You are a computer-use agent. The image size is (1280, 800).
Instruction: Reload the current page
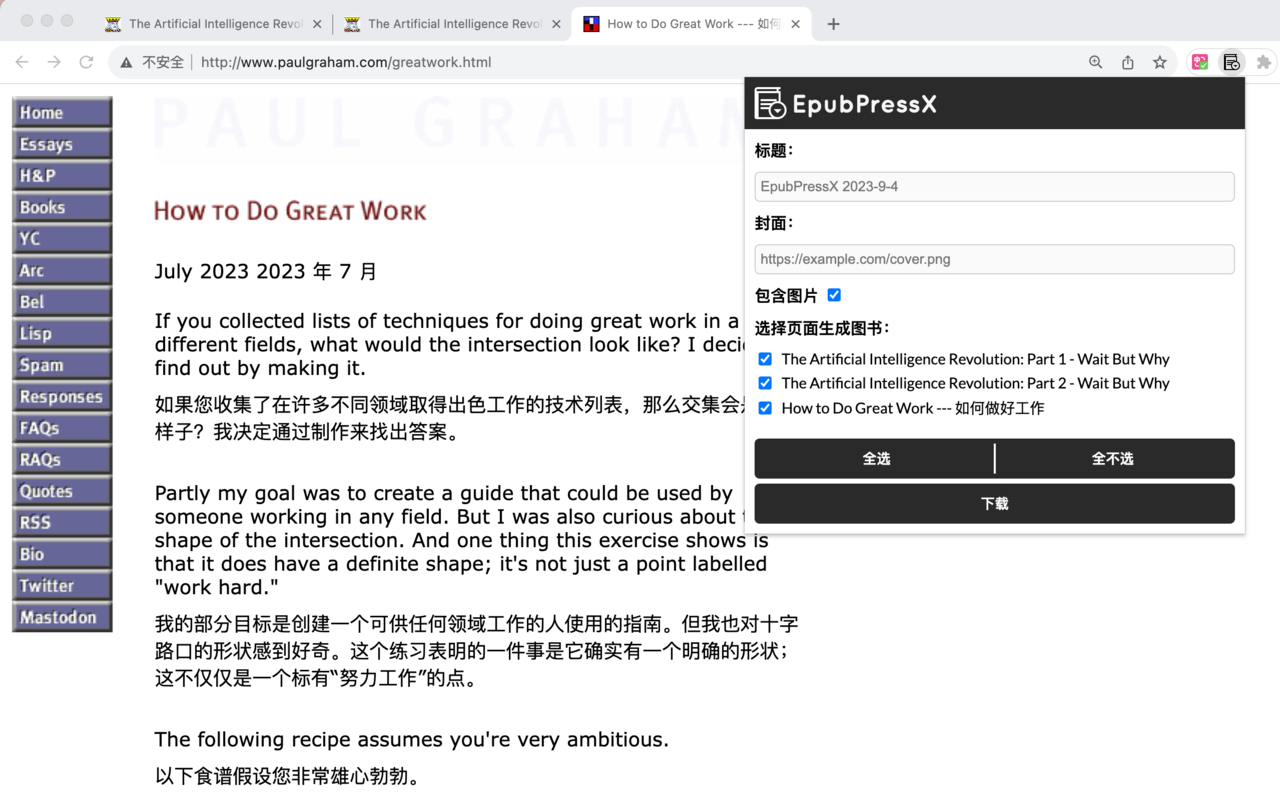pos(86,61)
